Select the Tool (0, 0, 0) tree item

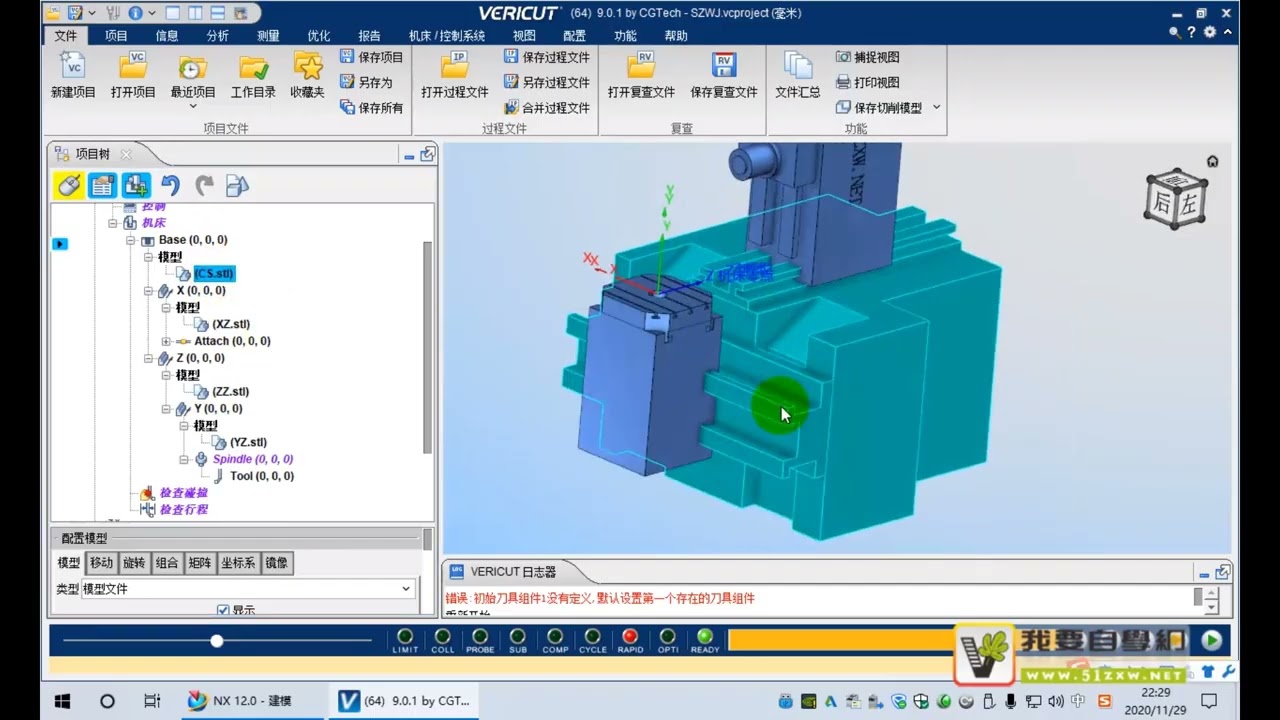pos(262,476)
